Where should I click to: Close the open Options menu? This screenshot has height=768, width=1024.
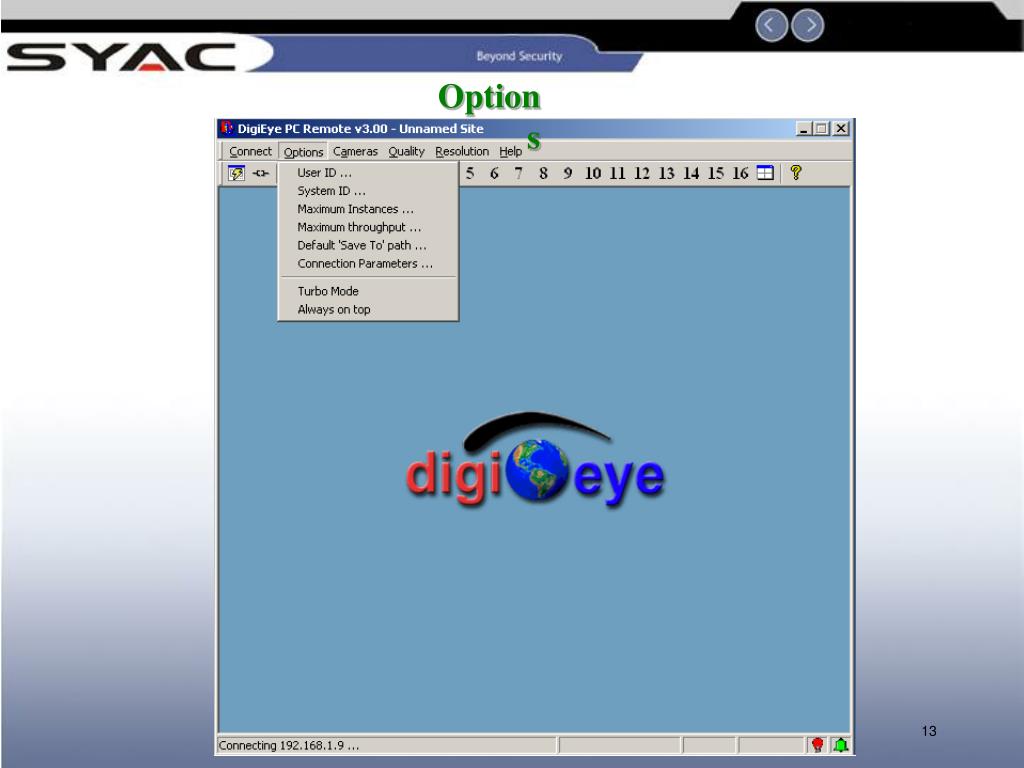coord(303,152)
